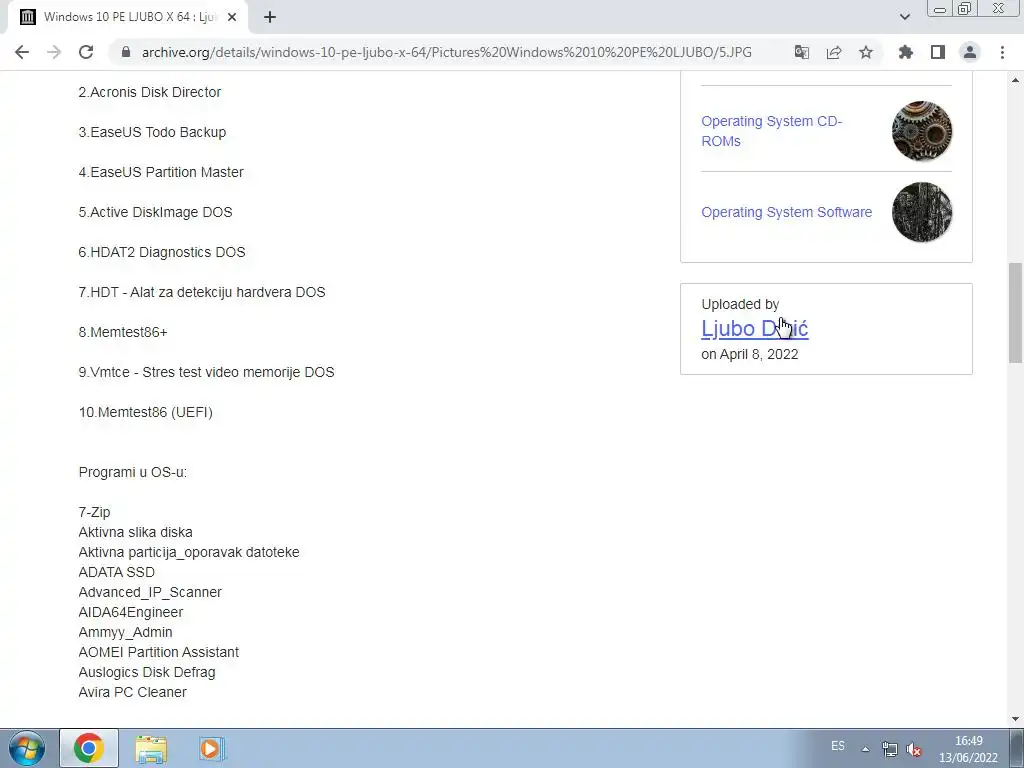
Task: Switch to the Windows 10 PE LJUBO tab
Action: [x=127, y=18]
